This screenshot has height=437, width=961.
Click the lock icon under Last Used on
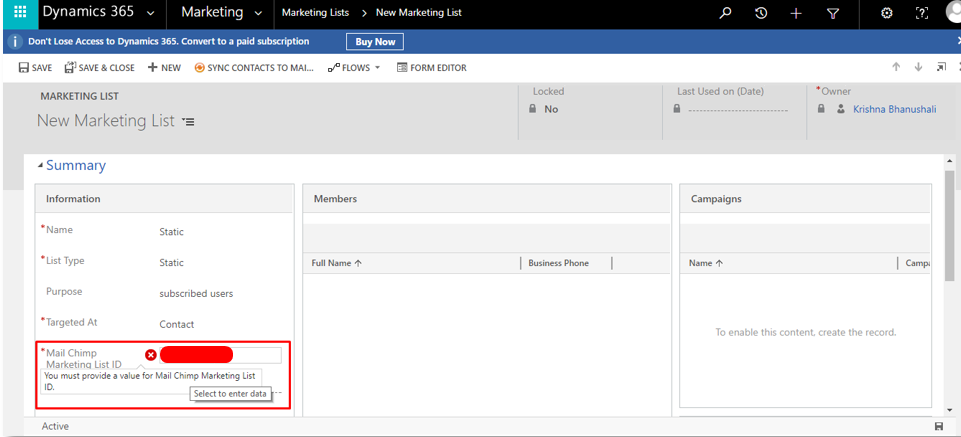[677, 109]
